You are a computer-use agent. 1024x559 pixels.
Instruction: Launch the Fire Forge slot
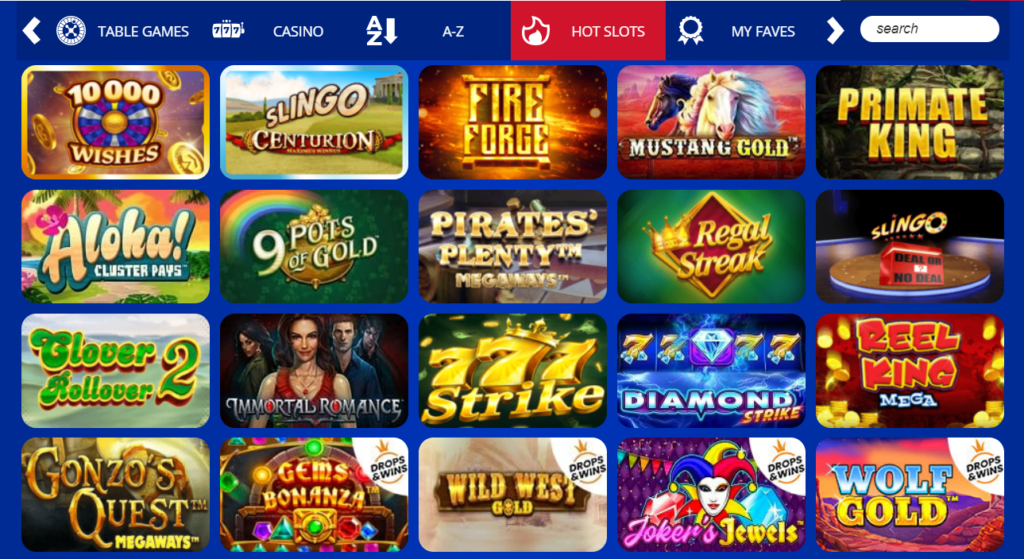point(513,122)
